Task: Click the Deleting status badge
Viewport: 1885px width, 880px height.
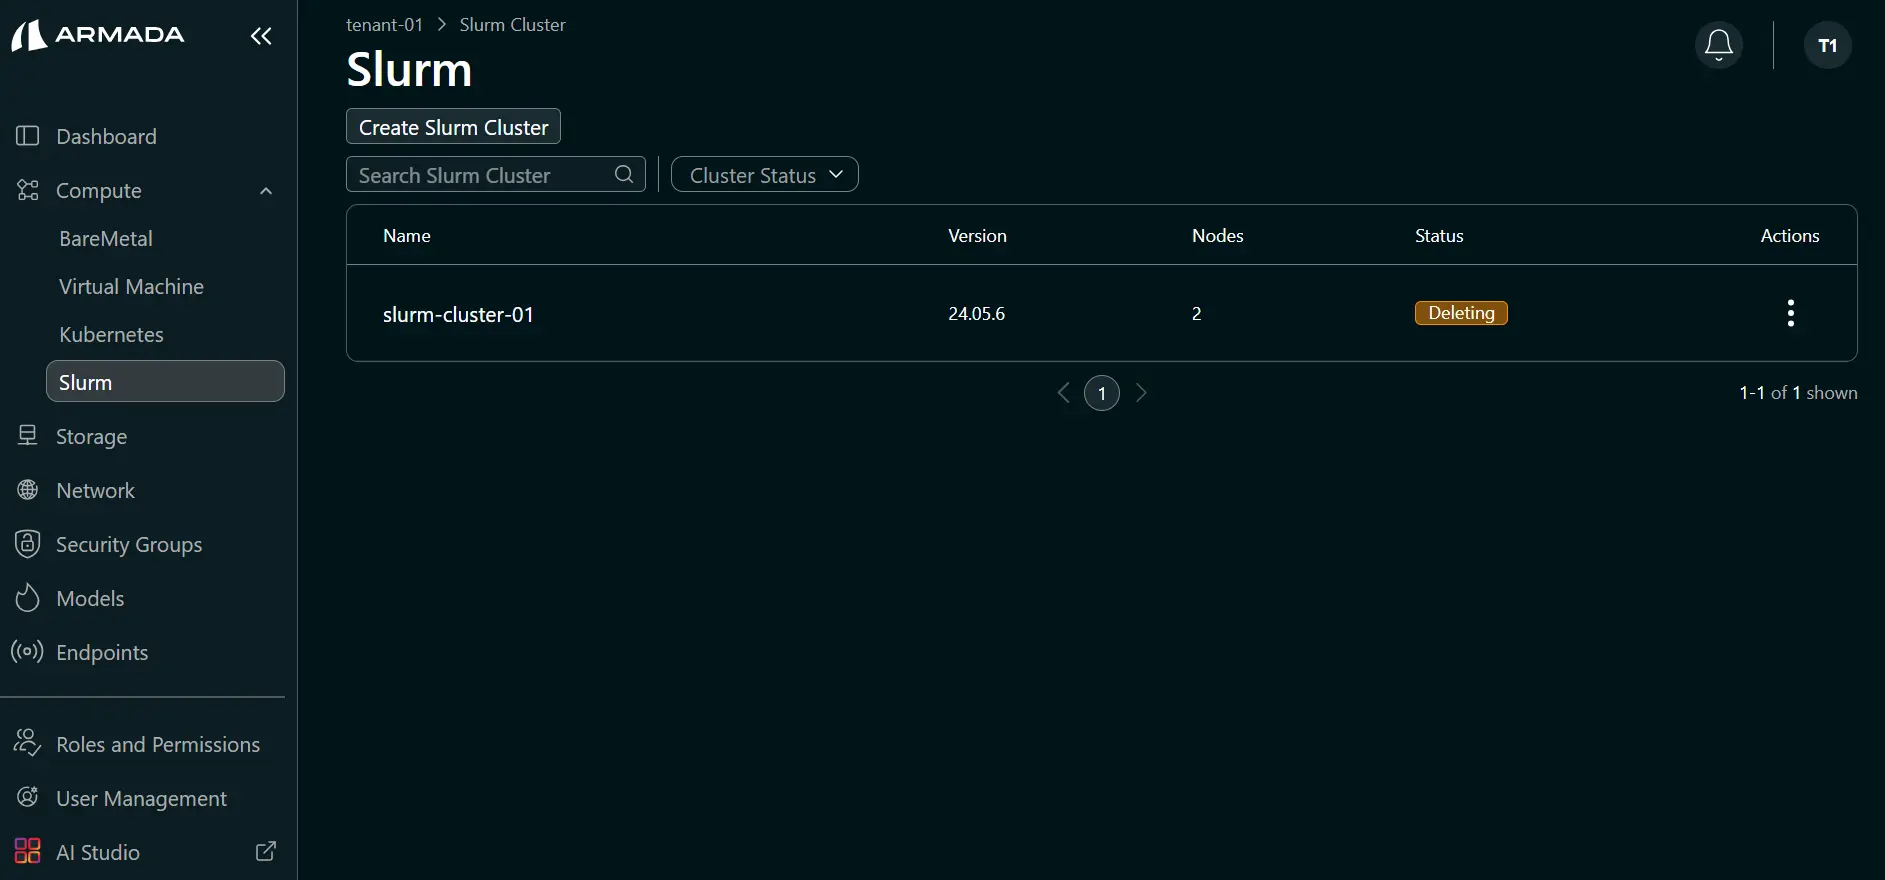Action: (1461, 313)
